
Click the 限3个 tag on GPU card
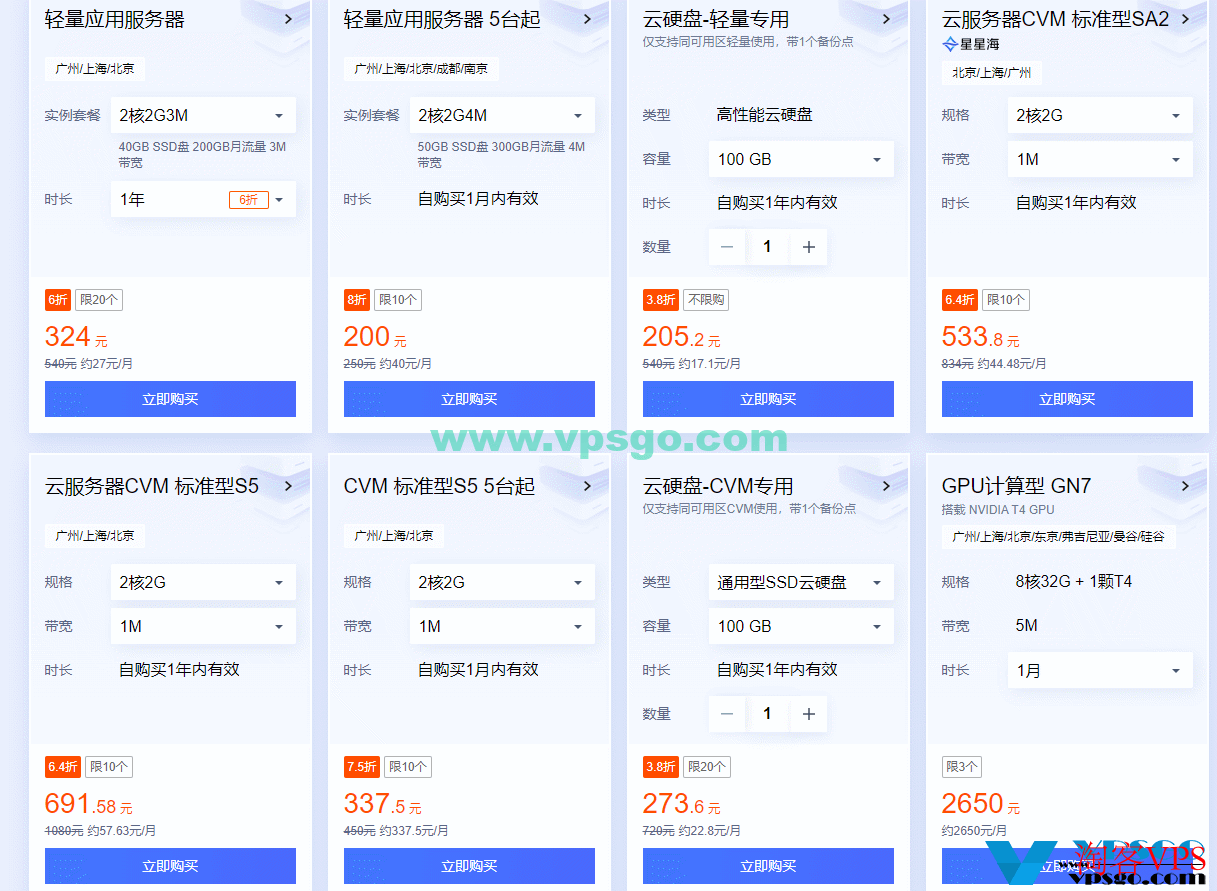(x=962, y=767)
